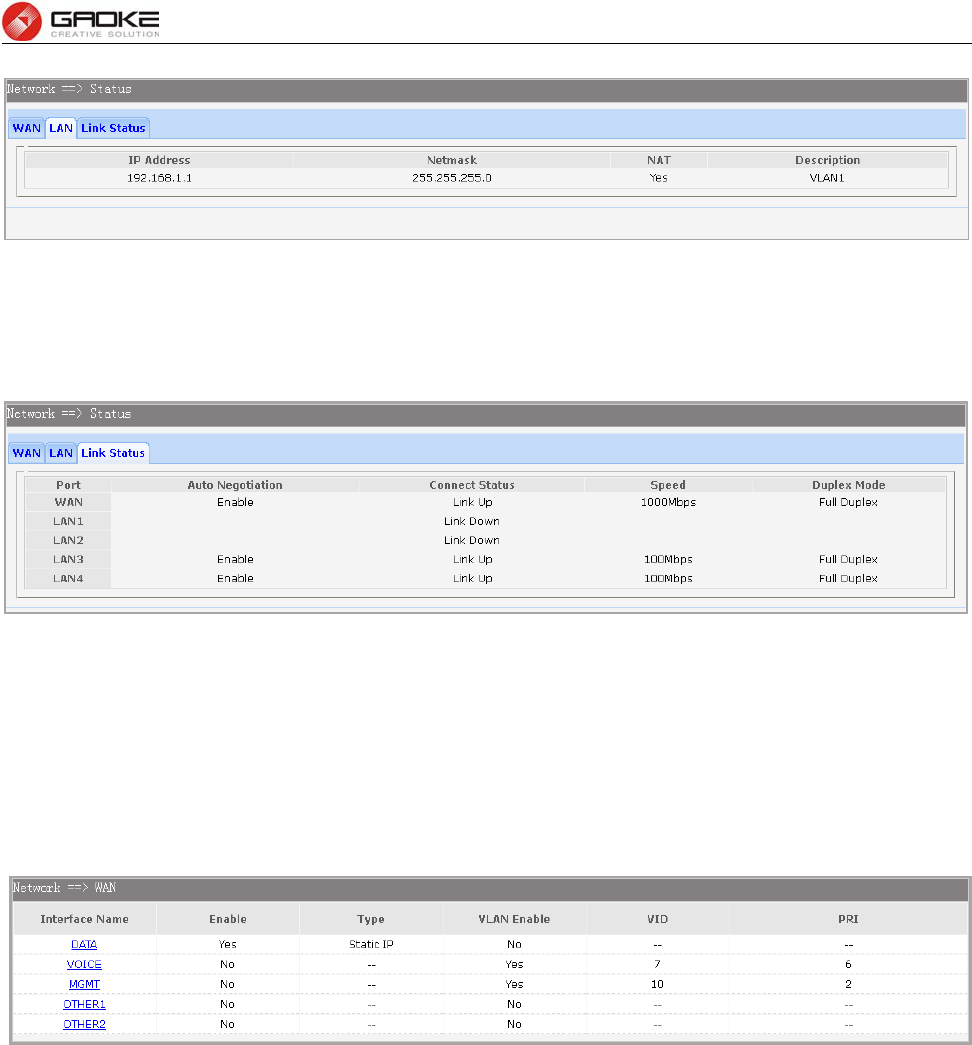This screenshot has height=1045, width=972.
Task: Click MGMT row VID value 10
Action: pyautogui.click(x=657, y=984)
